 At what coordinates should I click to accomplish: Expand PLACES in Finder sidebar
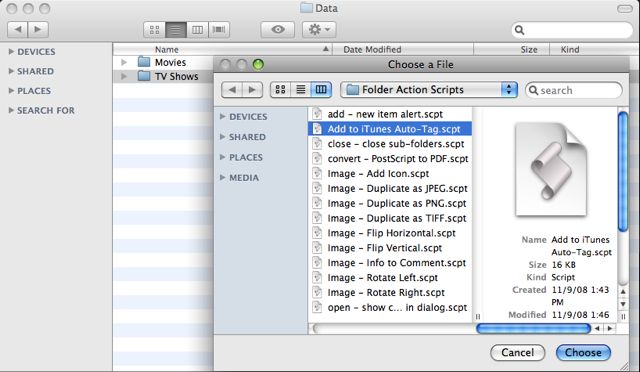coord(11,91)
